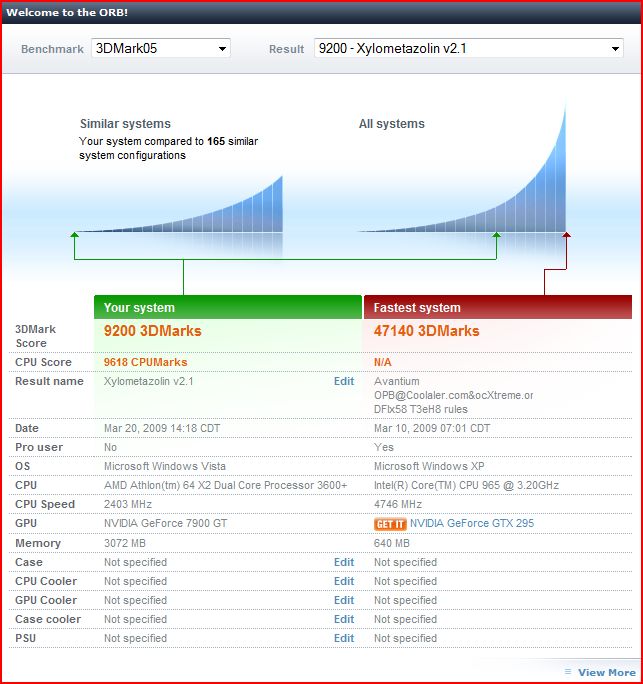Image resolution: width=643 pixels, height=684 pixels.
Task: Click Microsoft Windows XP OS value
Action: click(429, 466)
